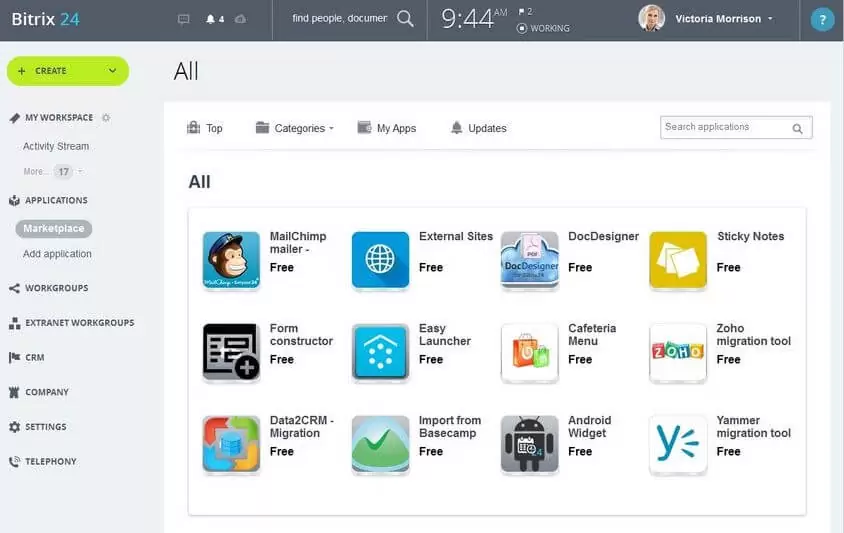Open the Zoho migration tool icon
Screen dimensions: 844x533
(678, 352)
